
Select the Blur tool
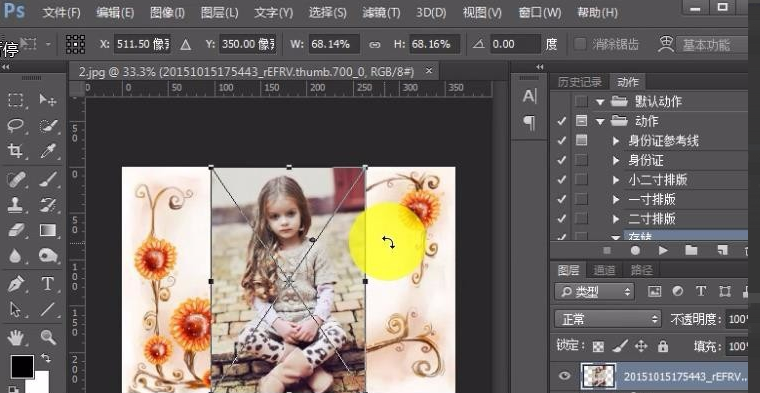(16, 255)
